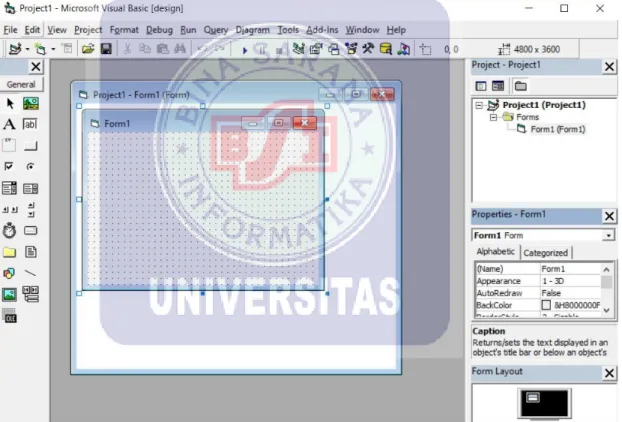Image resolution: width=622 pixels, height=422 pixels.
Task: Click the (Name) property value Form1
Action: click(570, 269)
